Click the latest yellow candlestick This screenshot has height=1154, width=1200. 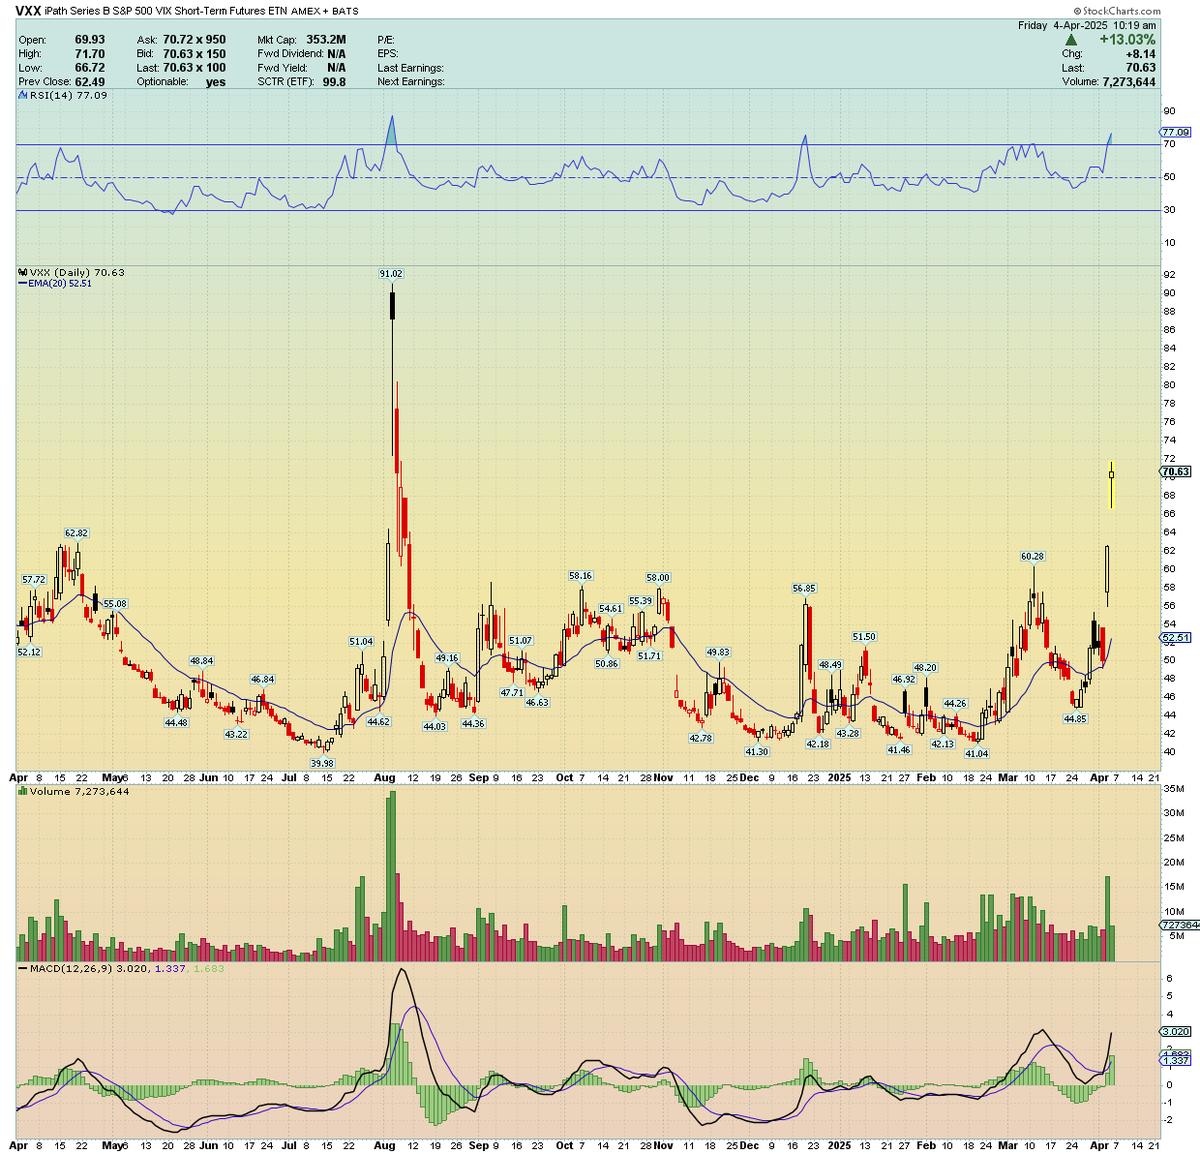click(x=1112, y=485)
